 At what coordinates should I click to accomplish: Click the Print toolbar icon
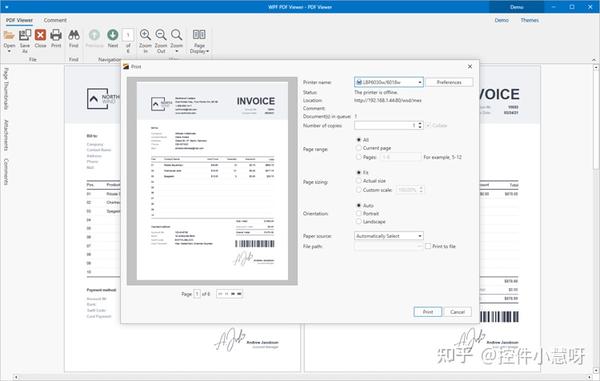[x=56, y=35]
